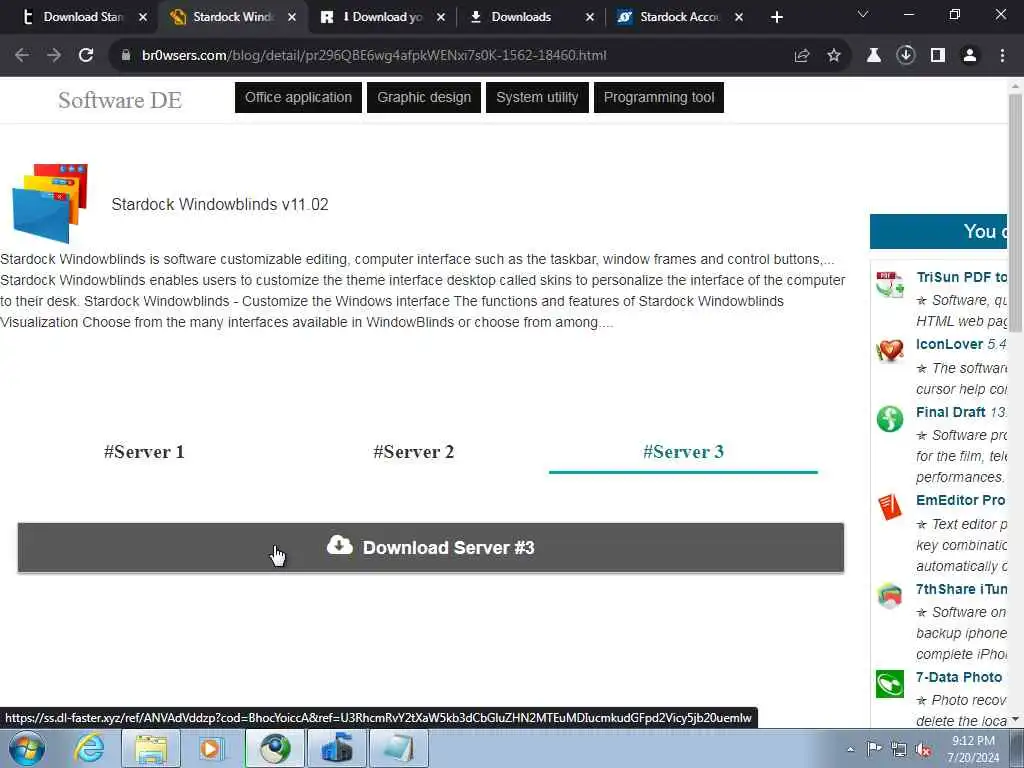1024x768 pixels.
Task: Open the TriSun PDF sidebar link
Action: click(x=961, y=277)
